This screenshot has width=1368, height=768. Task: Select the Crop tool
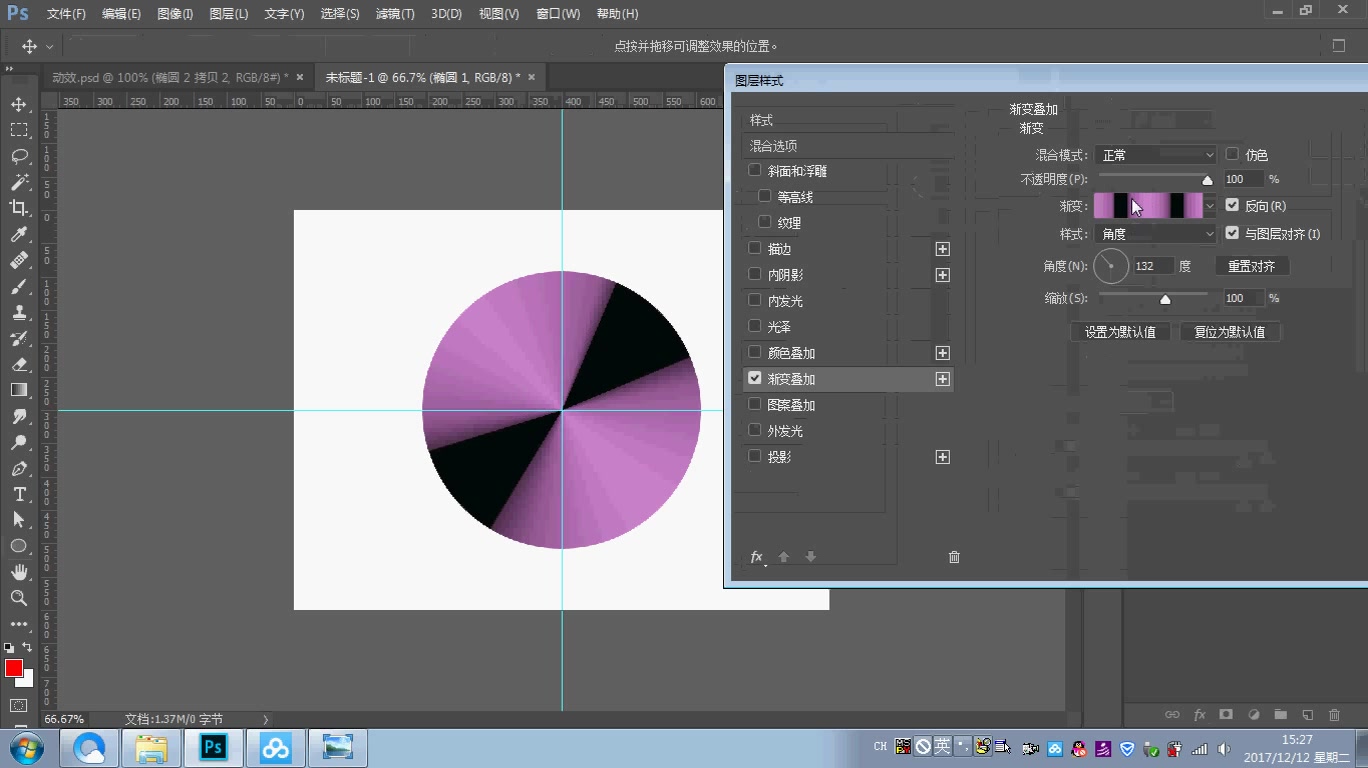[20, 208]
